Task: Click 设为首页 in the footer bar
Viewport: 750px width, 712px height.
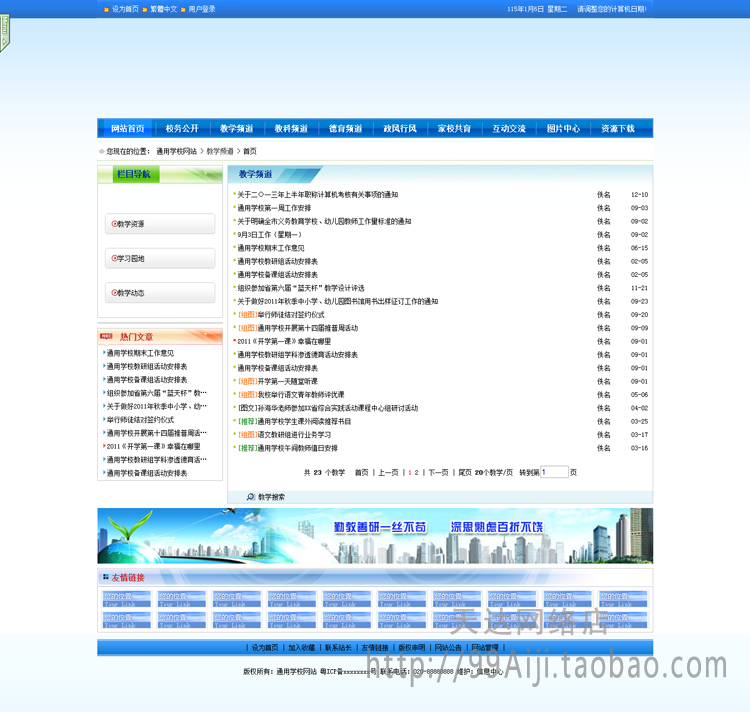Action: (265, 647)
